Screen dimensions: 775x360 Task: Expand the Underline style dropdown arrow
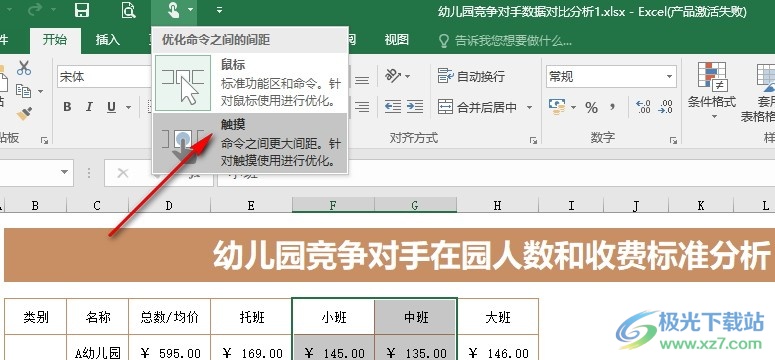point(129,107)
